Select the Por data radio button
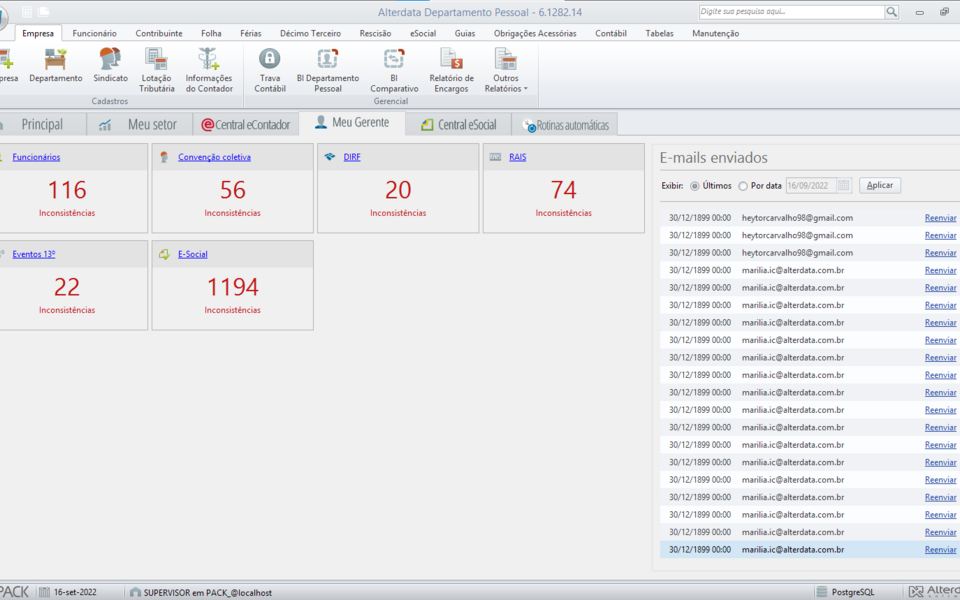This screenshot has width=960, height=600. coord(743,186)
